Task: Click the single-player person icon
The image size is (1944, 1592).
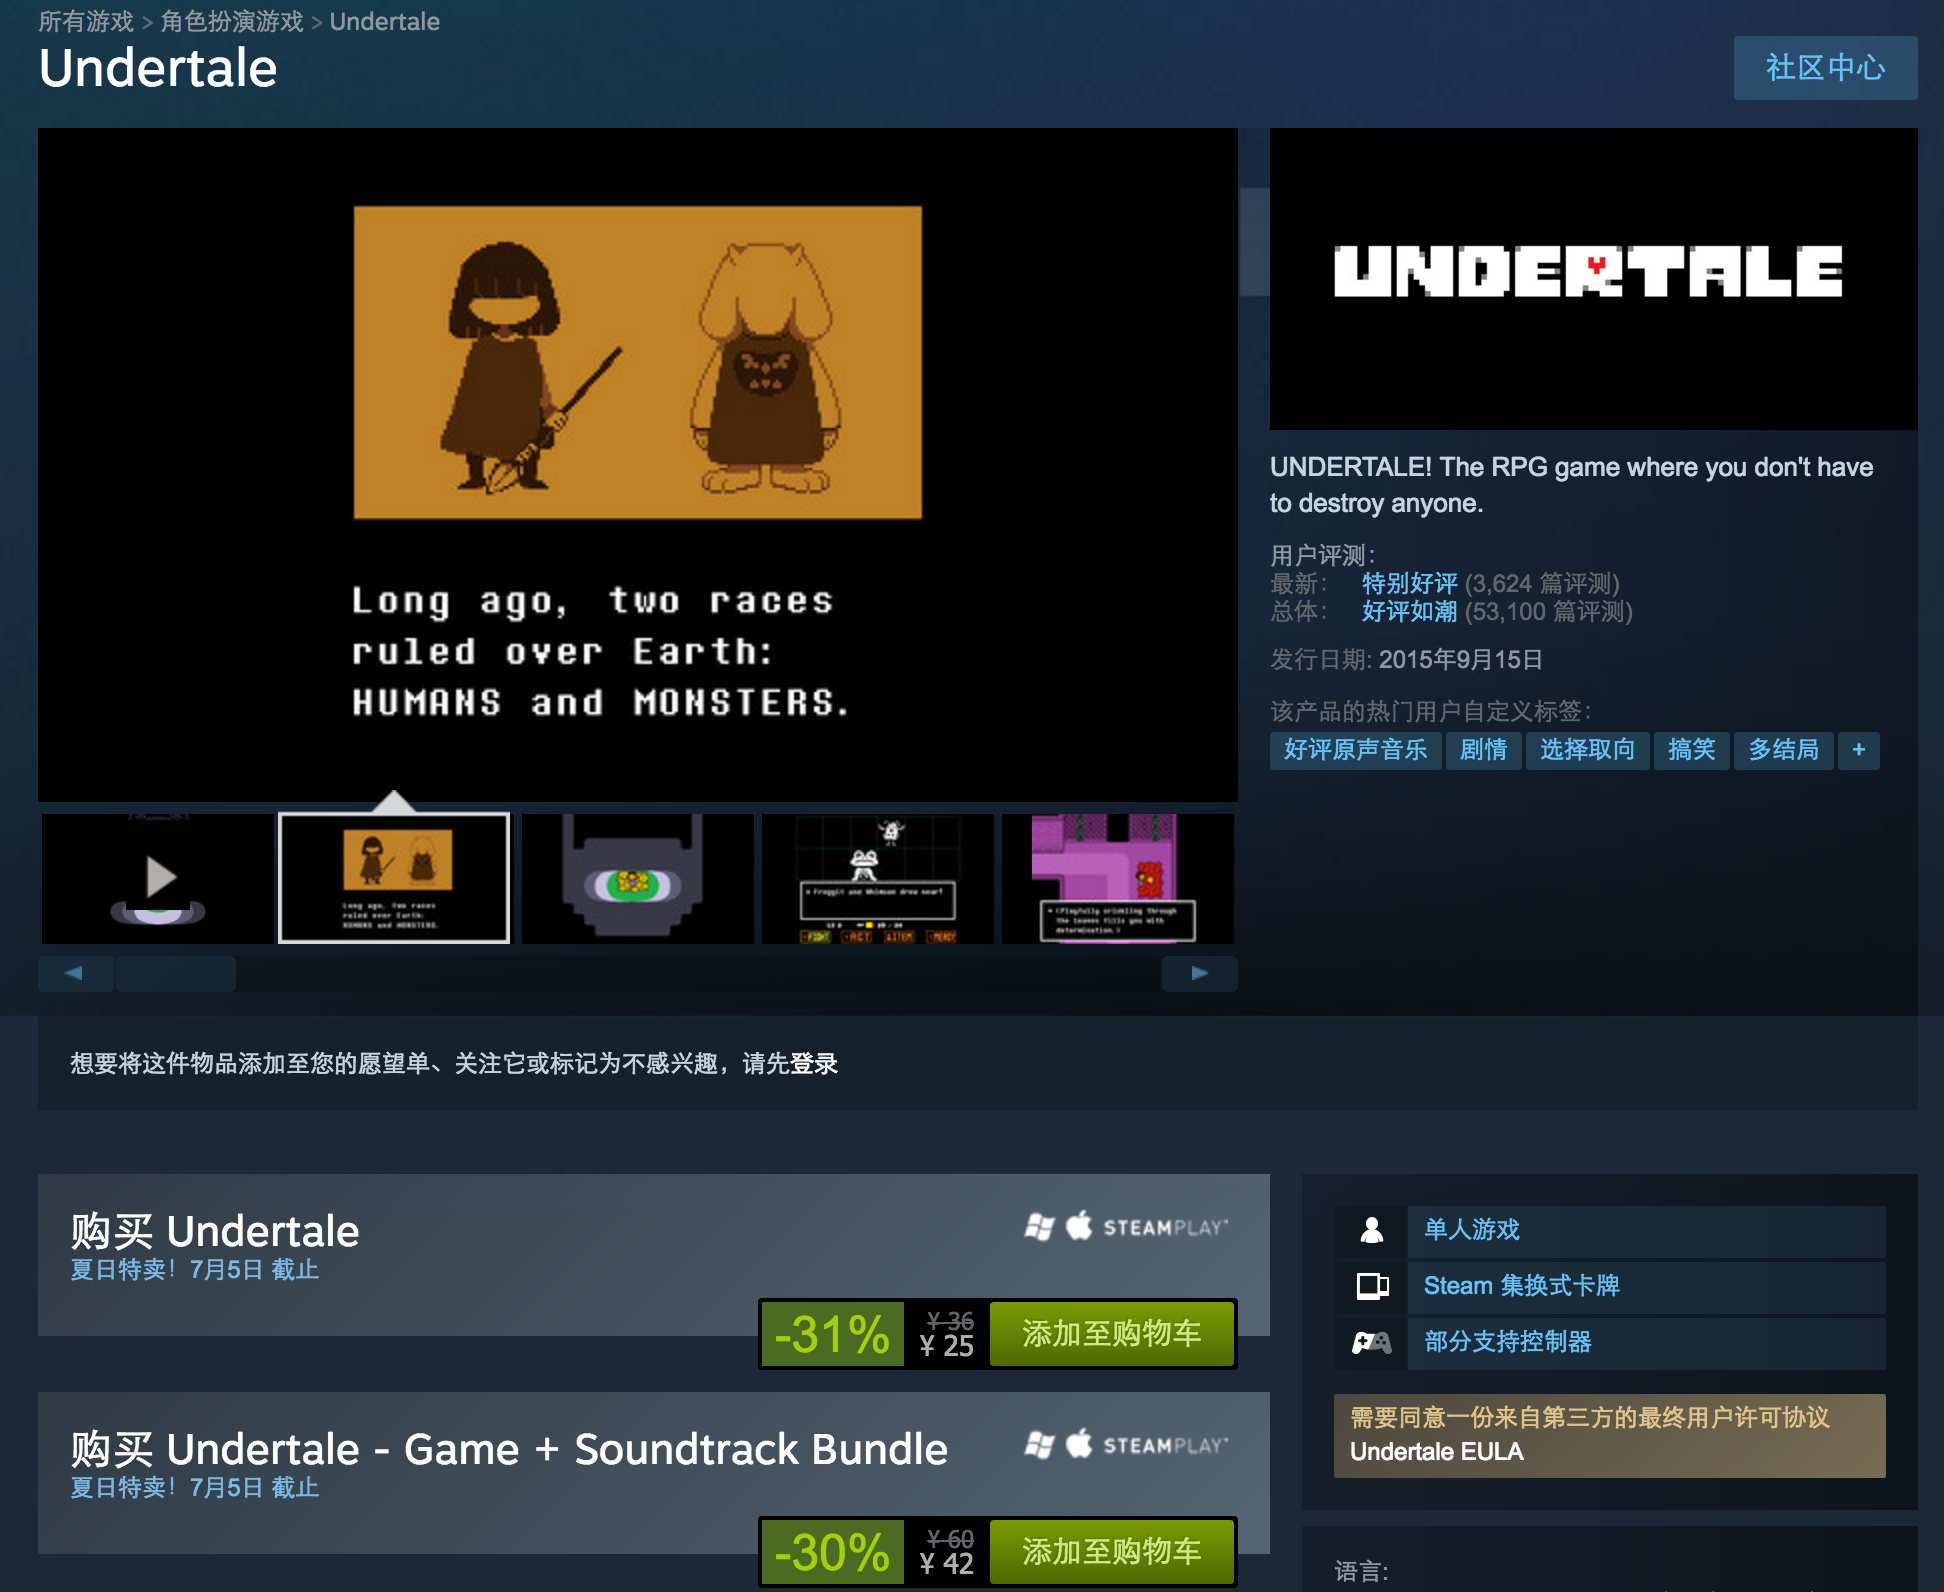Action: 1371,1230
